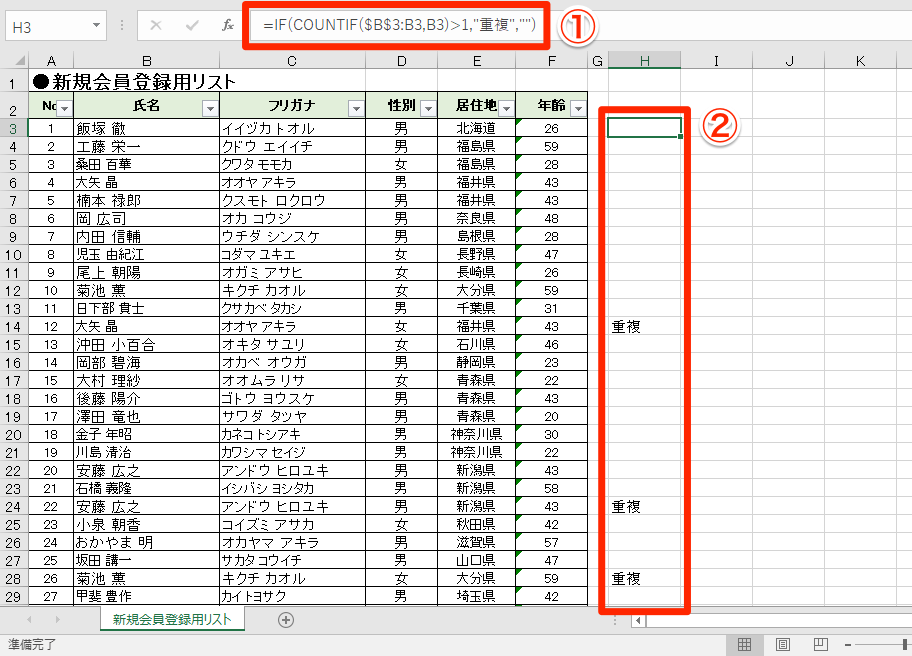
Task: Select the 新規会員登録用リスト sheet tab
Action: [x=172, y=619]
